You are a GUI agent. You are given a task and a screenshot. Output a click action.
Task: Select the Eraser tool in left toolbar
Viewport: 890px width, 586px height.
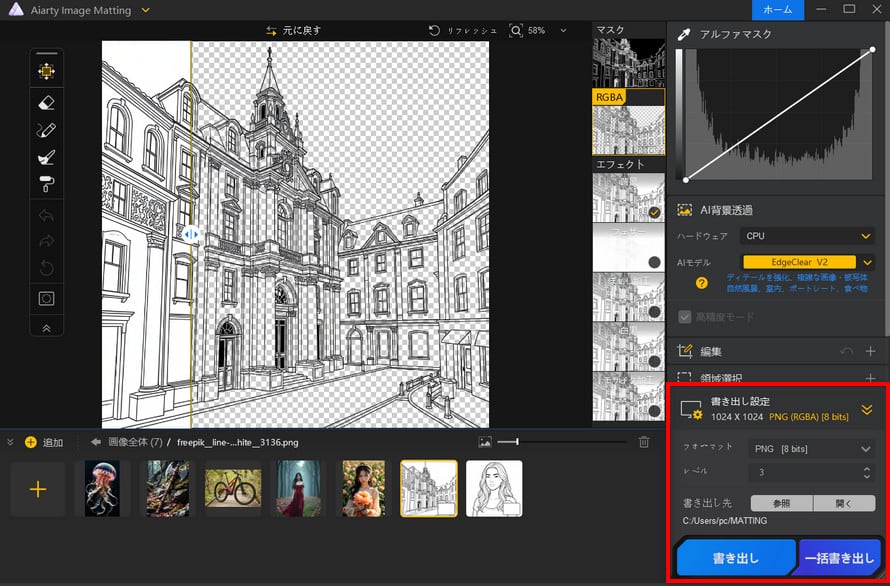[46, 102]
